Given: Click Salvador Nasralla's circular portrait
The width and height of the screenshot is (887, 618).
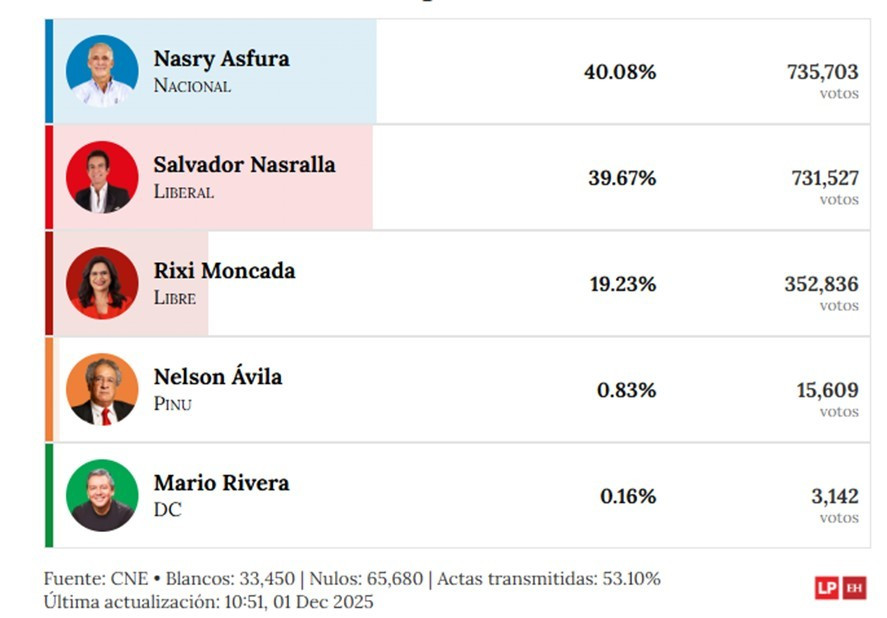Looking at the screenshot, I should click(102, 177).
